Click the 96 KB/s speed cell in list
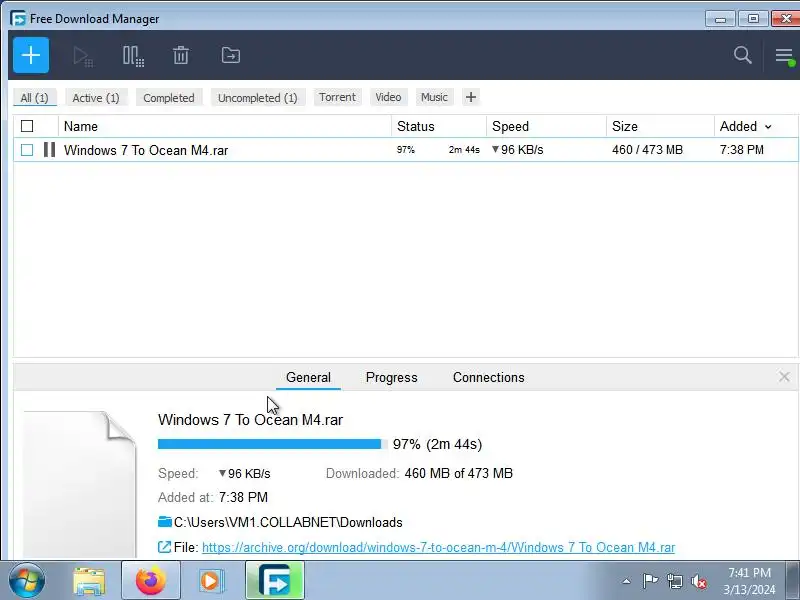The width and height of the screenshot is (800, 600). pyautogui.click(x=517, y=150)
